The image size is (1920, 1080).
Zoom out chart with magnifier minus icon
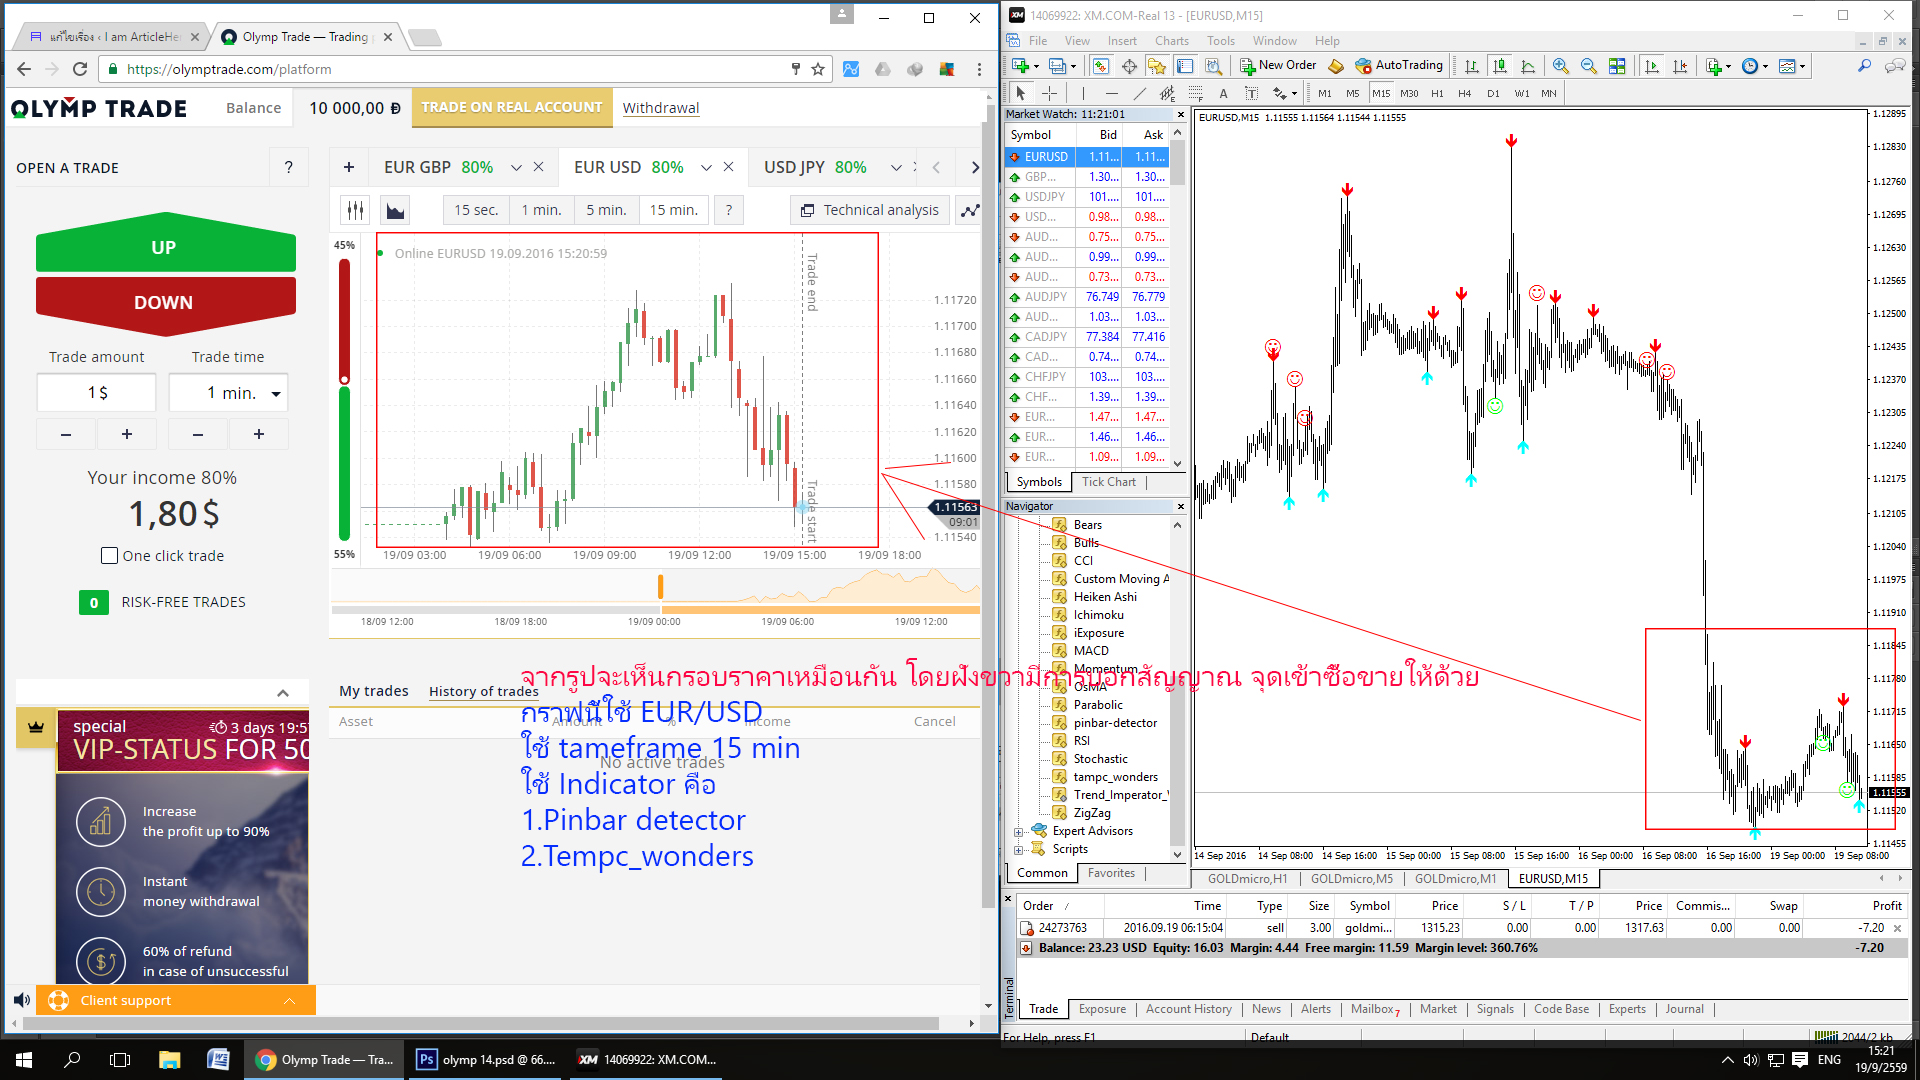pos(1588,66)
